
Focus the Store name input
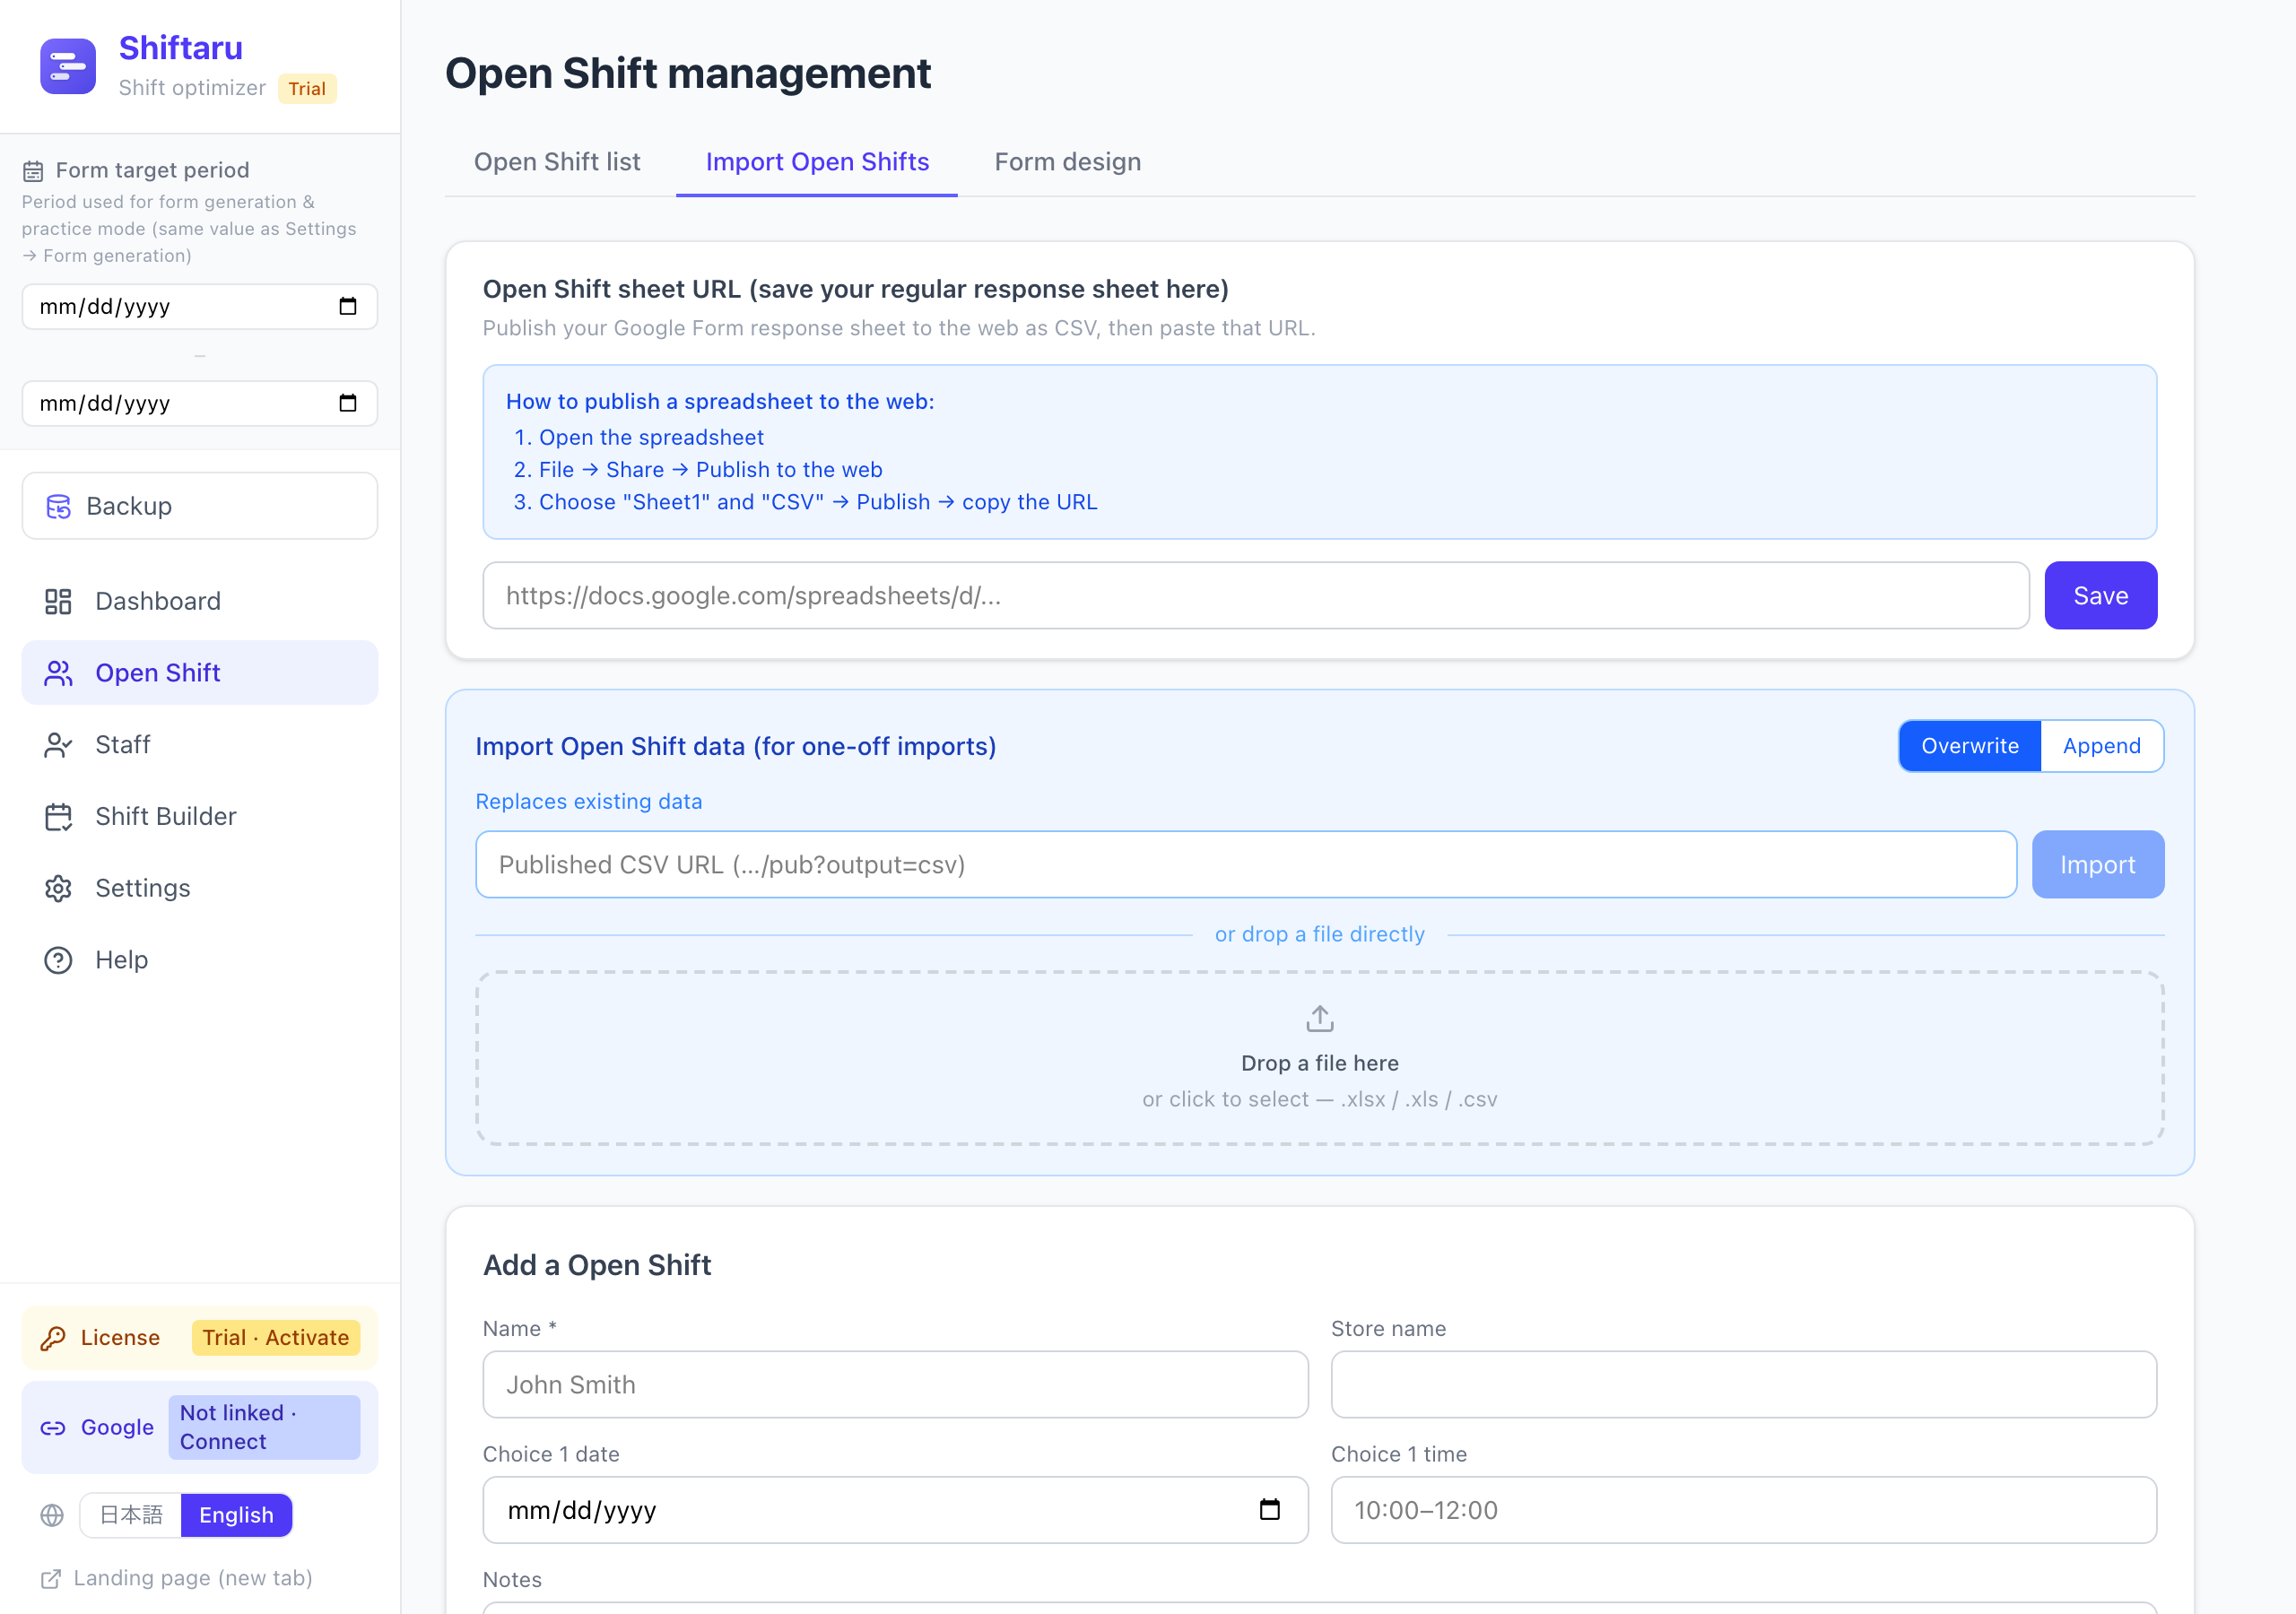click(x=1743, y=1385)
